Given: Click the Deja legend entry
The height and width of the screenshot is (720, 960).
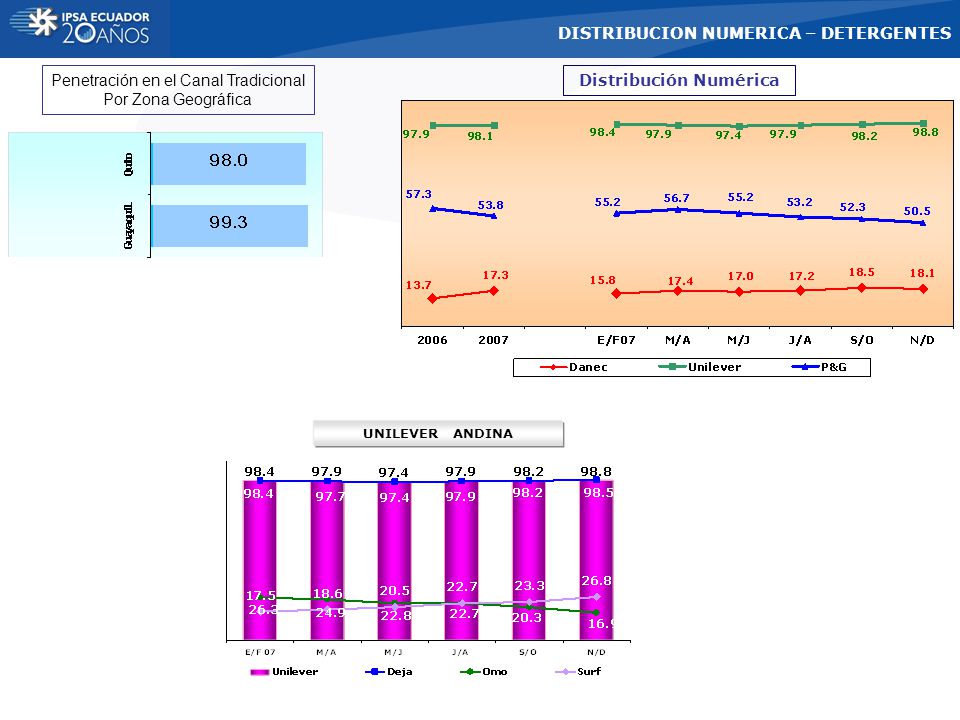Looking at the screenshot, I should coord(389,672).
